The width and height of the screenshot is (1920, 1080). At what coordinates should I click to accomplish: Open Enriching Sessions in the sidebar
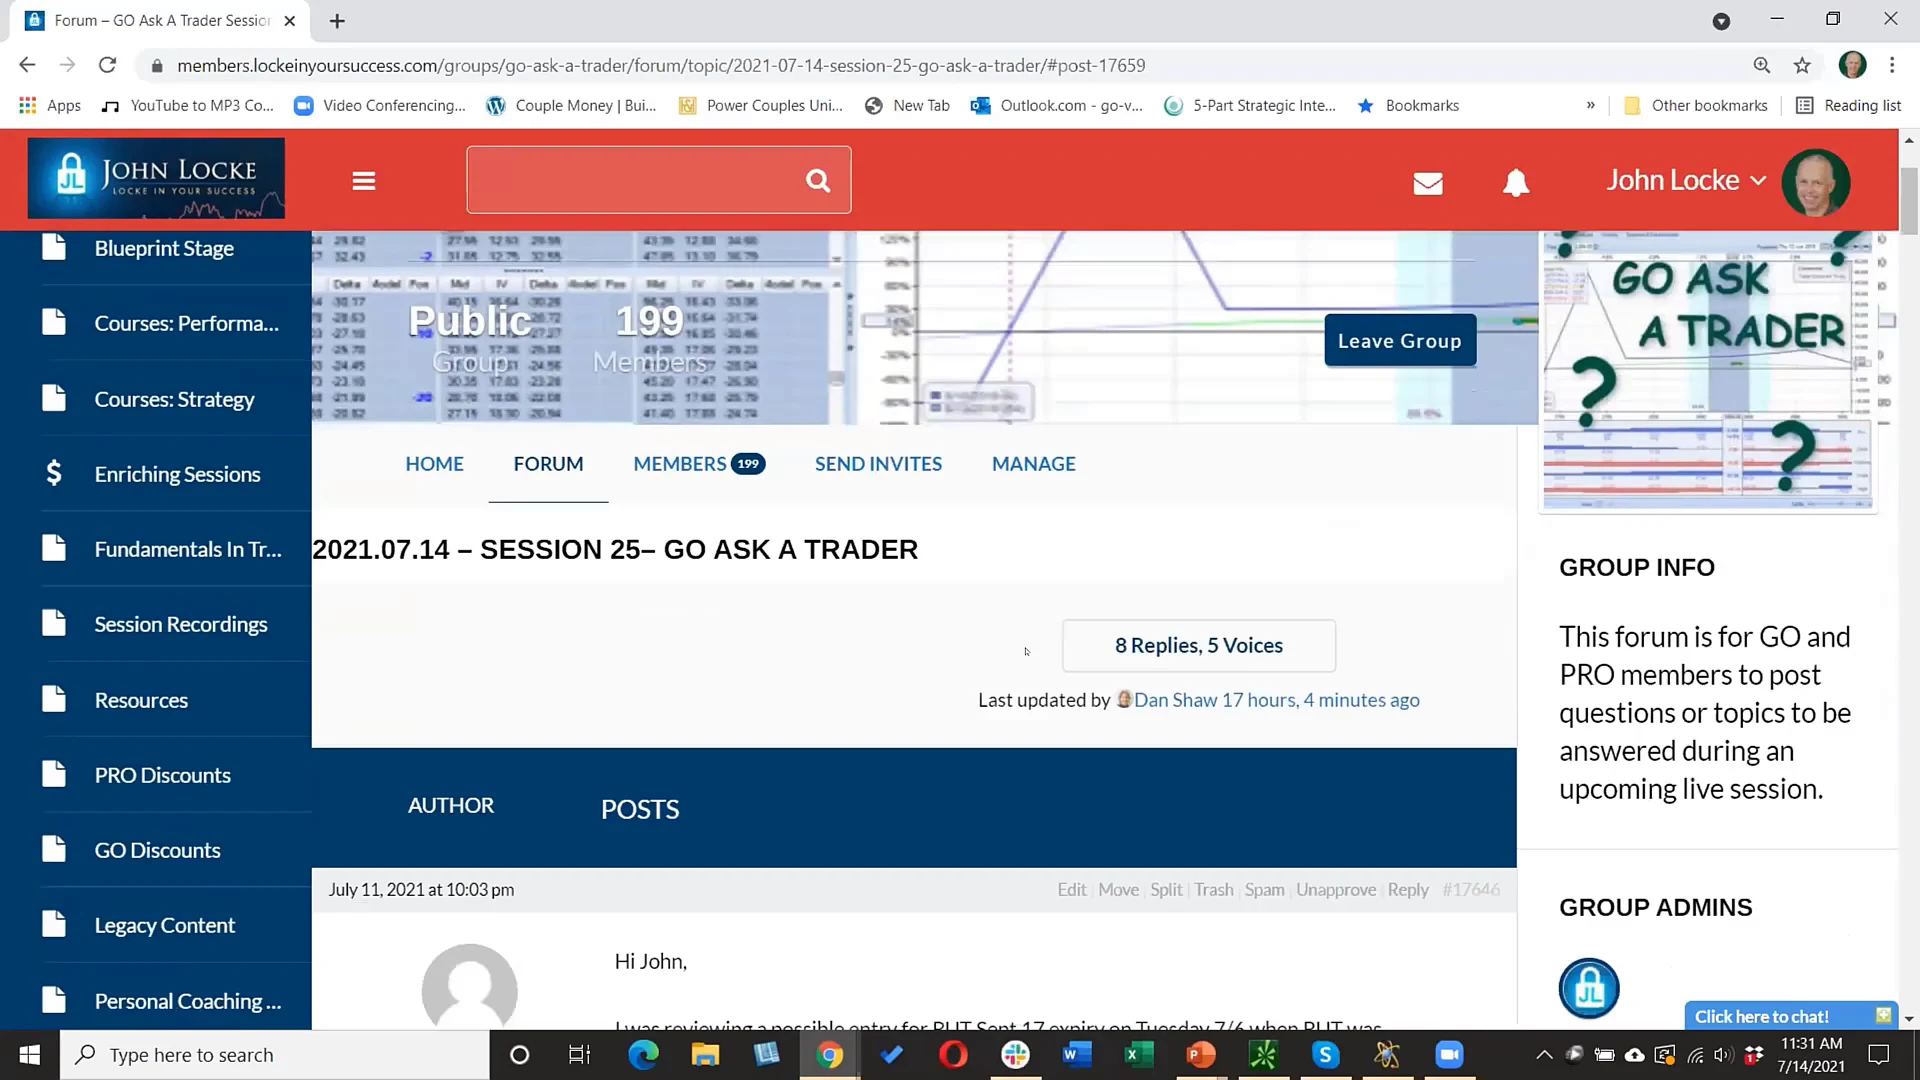pyautogui.click(x=177, y=474)
